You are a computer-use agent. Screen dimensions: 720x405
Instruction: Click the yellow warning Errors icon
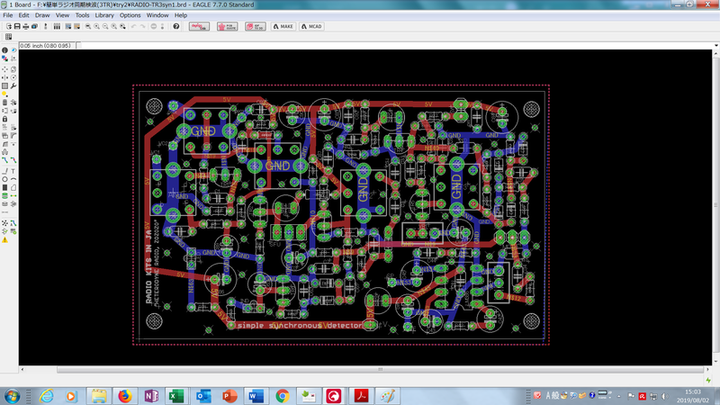pyautogui.click(x=5, y=240)
